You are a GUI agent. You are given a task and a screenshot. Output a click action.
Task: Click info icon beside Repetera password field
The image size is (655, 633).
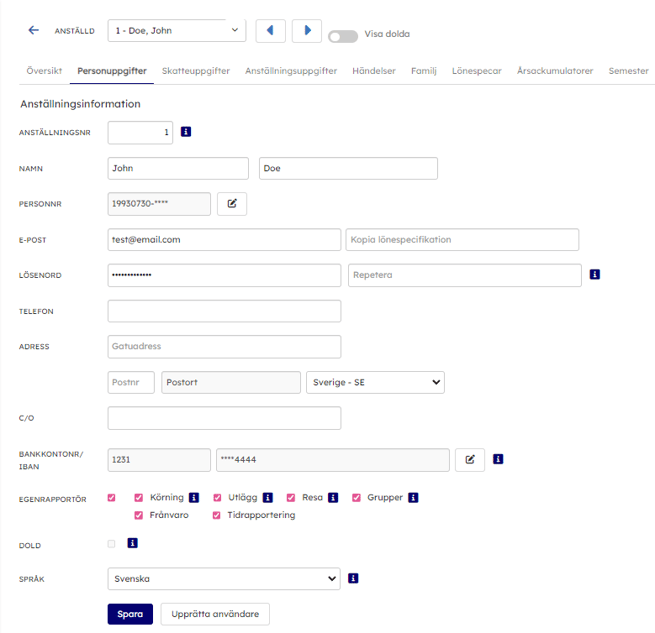595,274
